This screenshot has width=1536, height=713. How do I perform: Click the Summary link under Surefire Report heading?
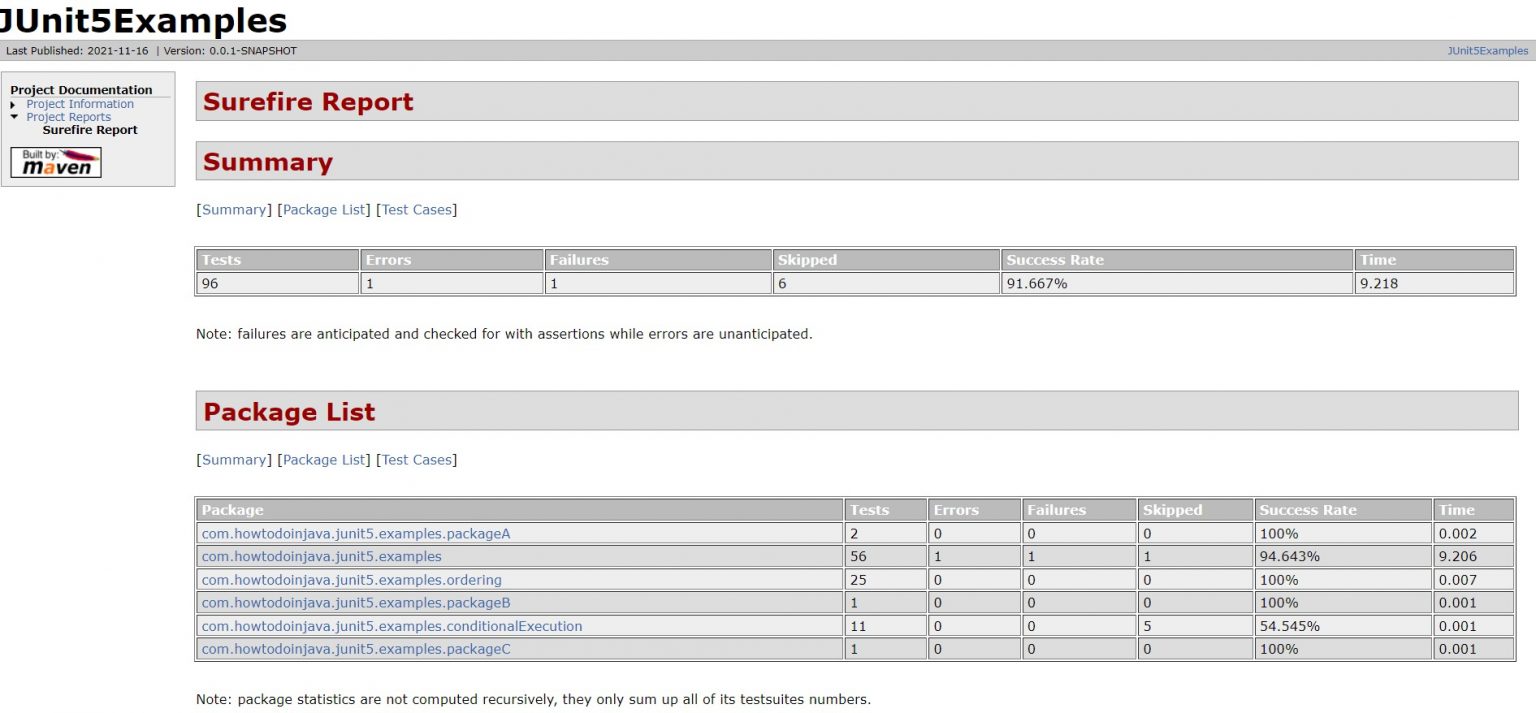coord(233,209)
